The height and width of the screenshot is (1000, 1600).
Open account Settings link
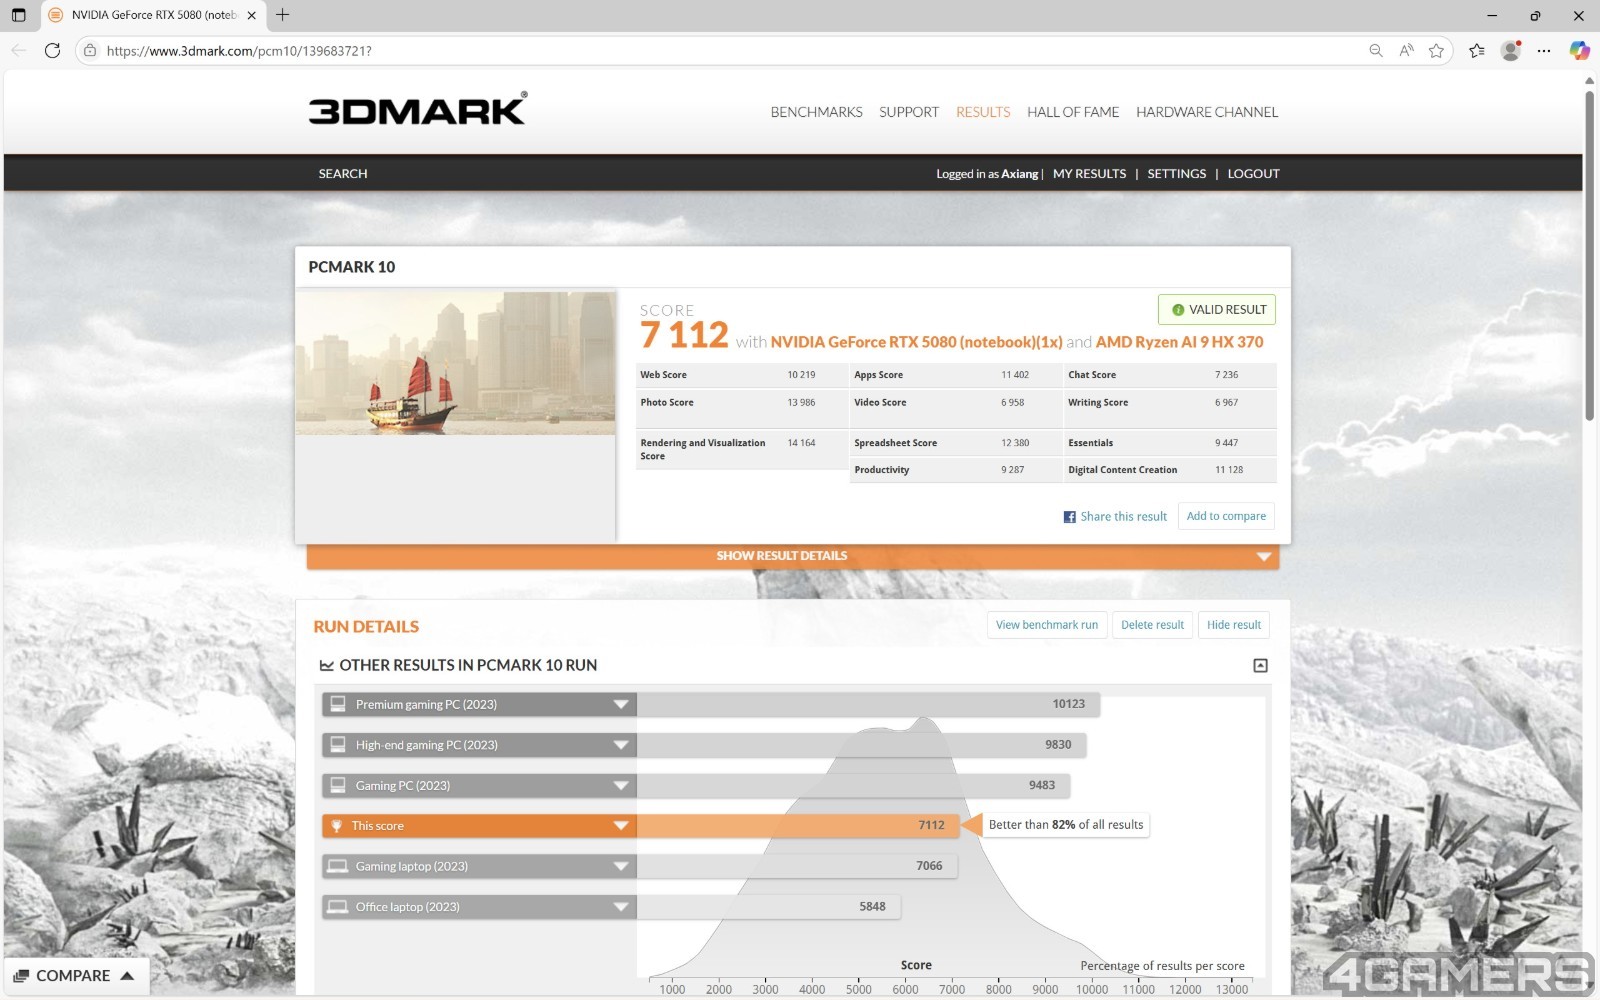[1176, 174]
